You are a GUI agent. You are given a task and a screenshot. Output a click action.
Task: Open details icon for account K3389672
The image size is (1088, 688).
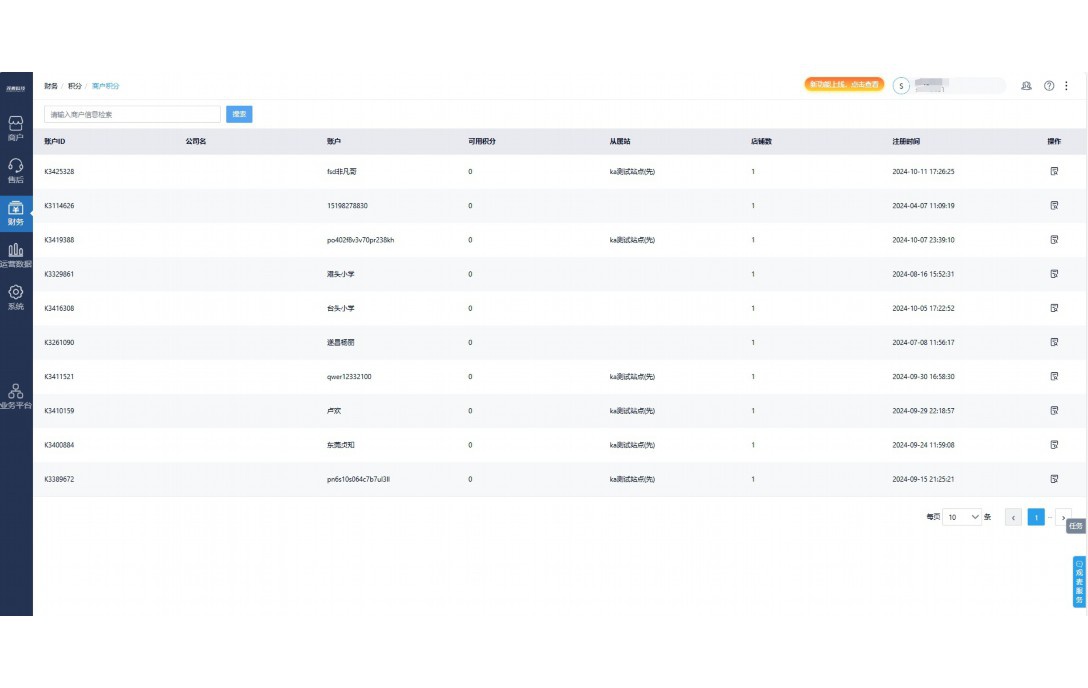coord(1054,479)
